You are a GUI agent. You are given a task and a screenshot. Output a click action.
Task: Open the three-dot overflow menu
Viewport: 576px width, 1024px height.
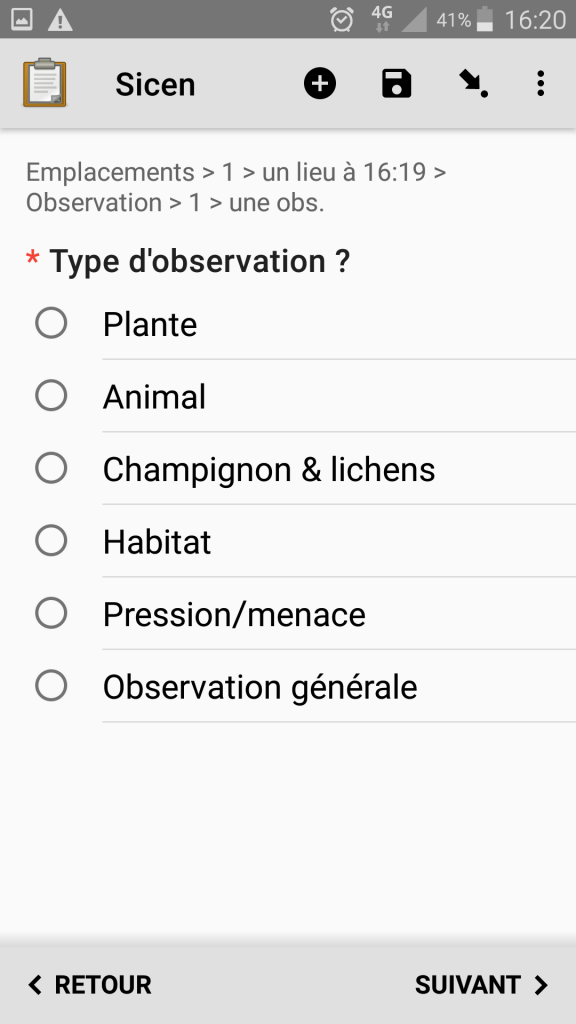coord(541,84)
